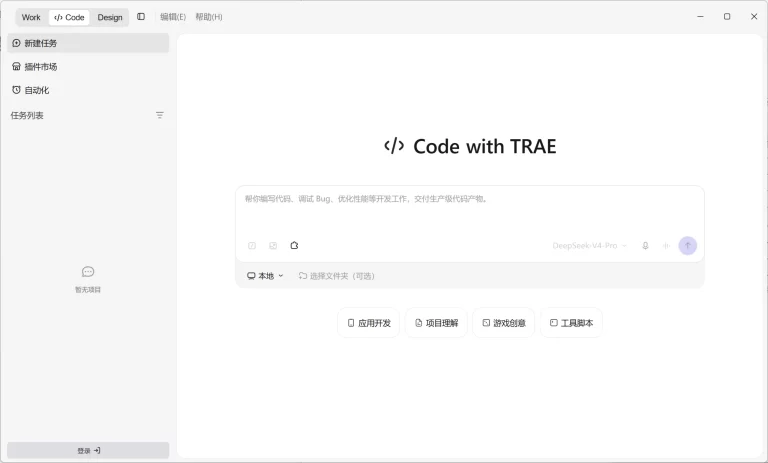The image size is (768, 463).
Task: Choose a folder via 选择文件夹 (可选)
Action: (x=336, y=276)
